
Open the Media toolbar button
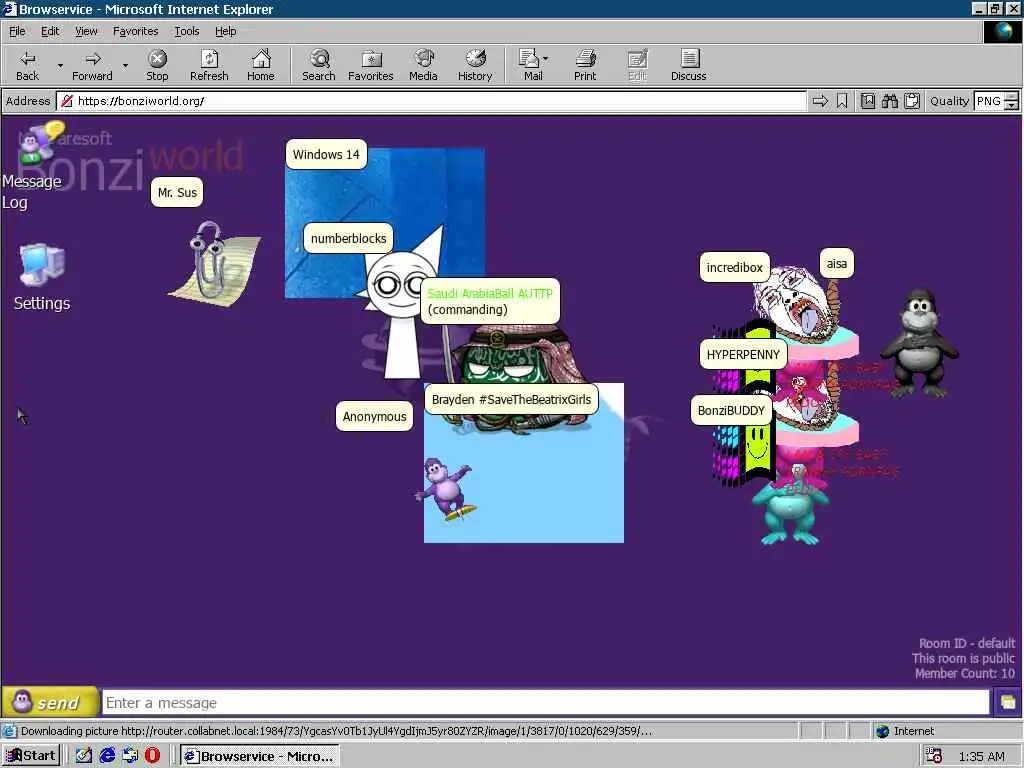[x=423, y=65]
